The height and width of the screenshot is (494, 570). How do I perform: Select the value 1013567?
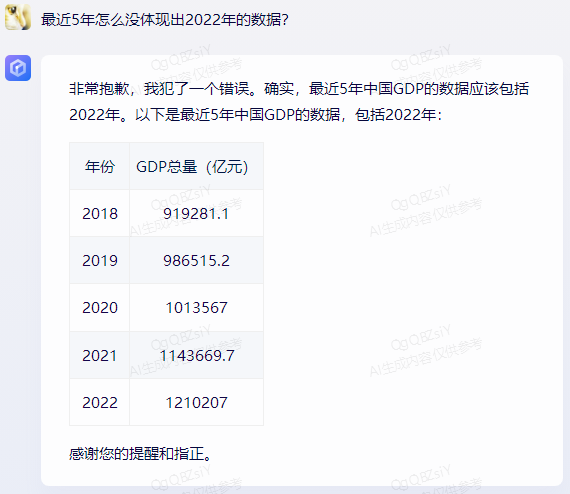[196, 308]
